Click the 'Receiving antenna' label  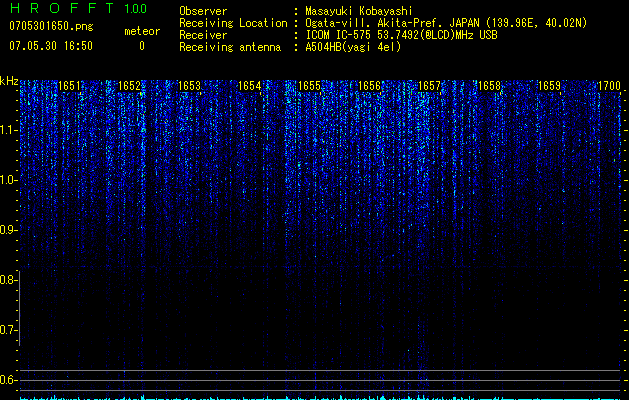point(230,47)
